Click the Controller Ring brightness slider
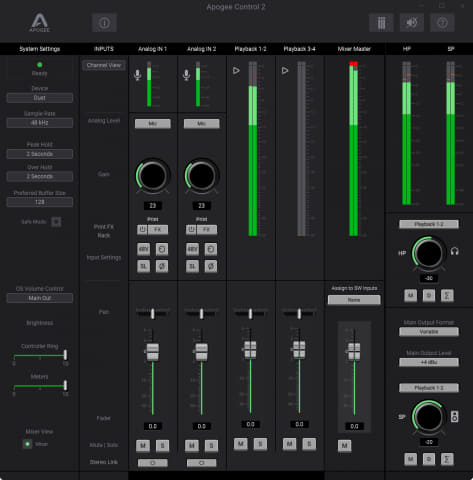 (x=40, y=356)
